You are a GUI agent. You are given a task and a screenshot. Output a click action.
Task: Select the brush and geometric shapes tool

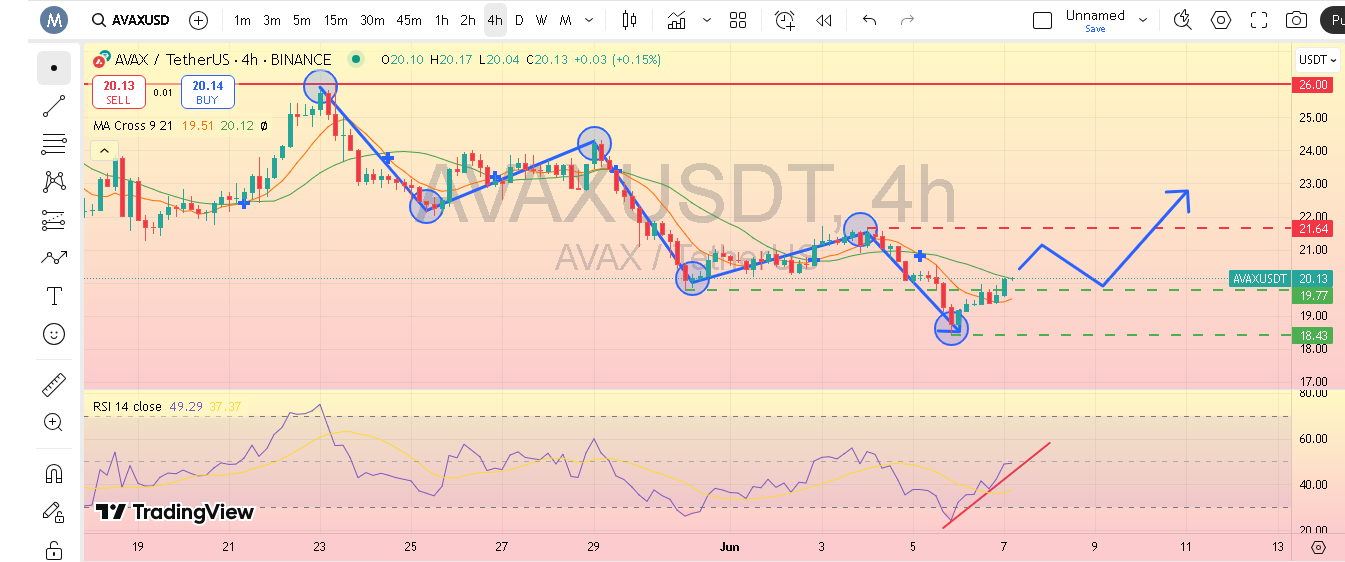coord(54,257)
